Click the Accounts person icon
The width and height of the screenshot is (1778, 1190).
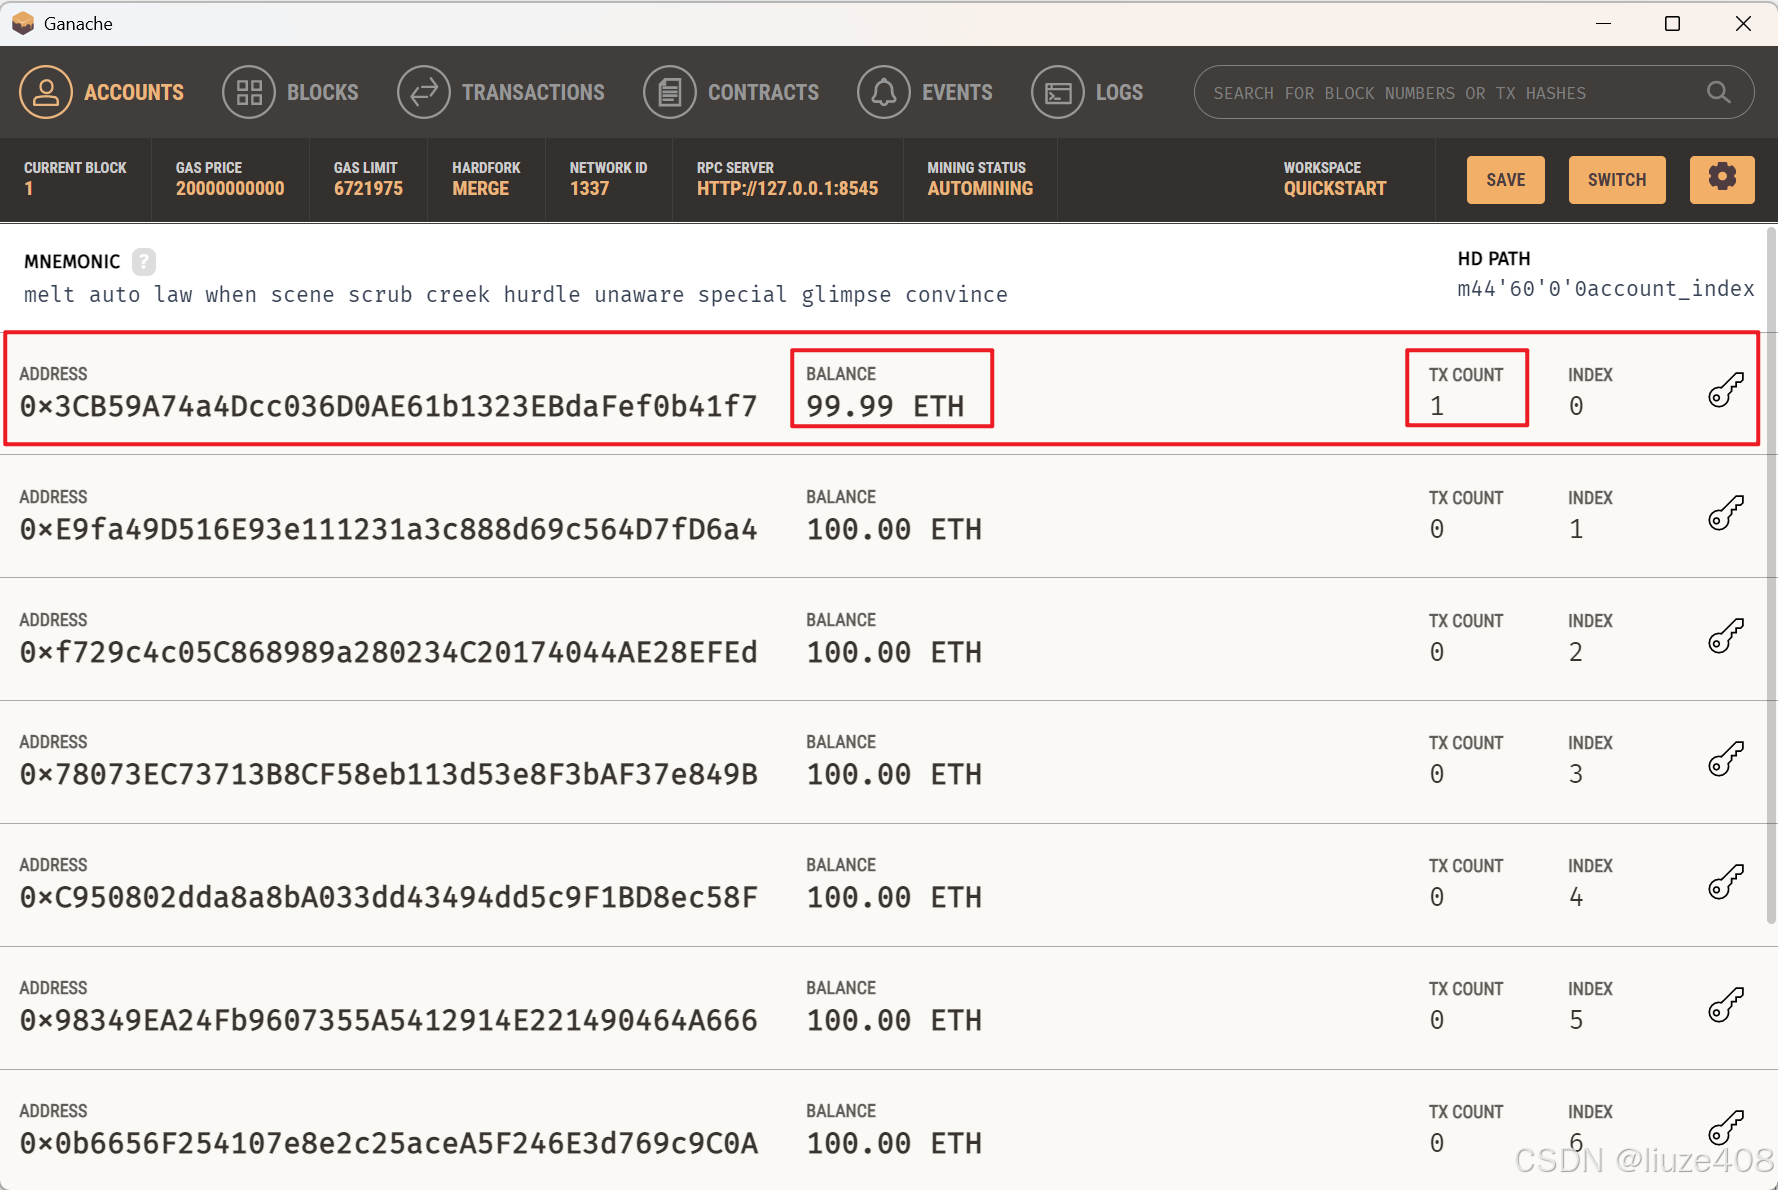pos(46,92)
